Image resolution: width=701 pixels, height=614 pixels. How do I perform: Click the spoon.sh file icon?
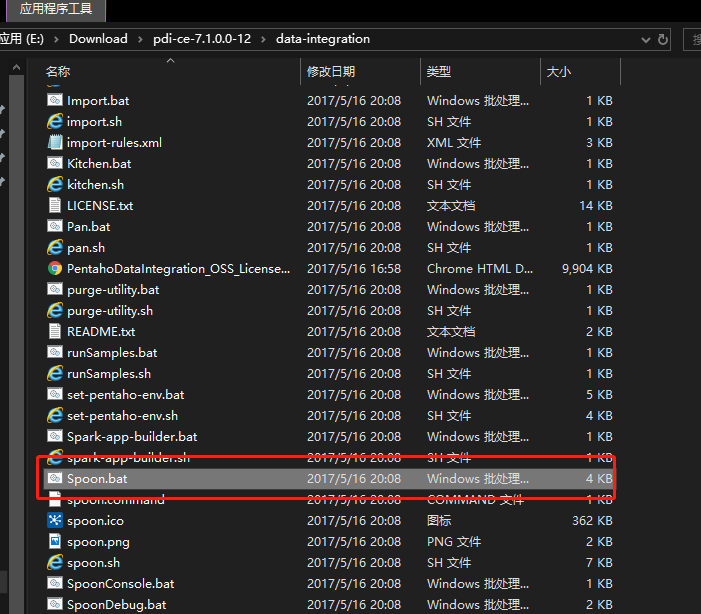(55, 563)
